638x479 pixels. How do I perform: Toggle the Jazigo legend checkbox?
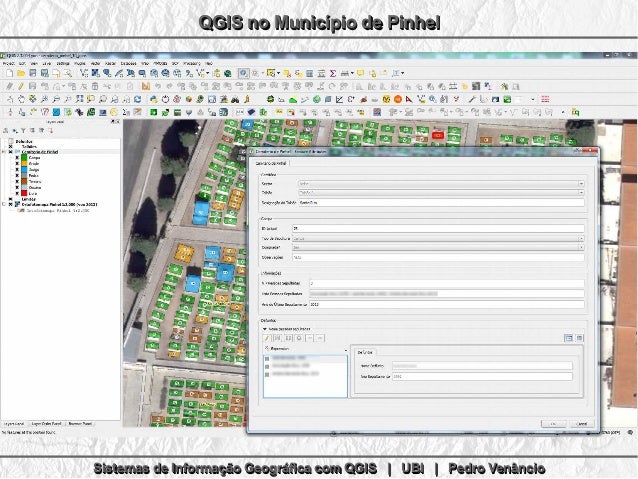(17, 169)
